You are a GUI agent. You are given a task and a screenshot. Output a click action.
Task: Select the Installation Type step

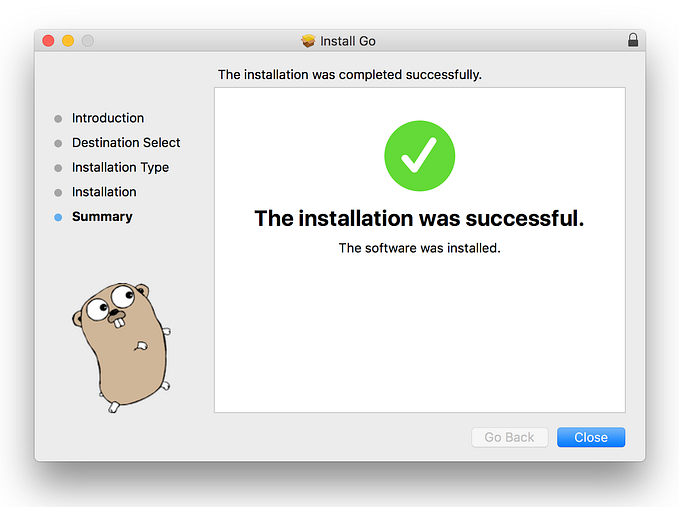tap(120, 168)
